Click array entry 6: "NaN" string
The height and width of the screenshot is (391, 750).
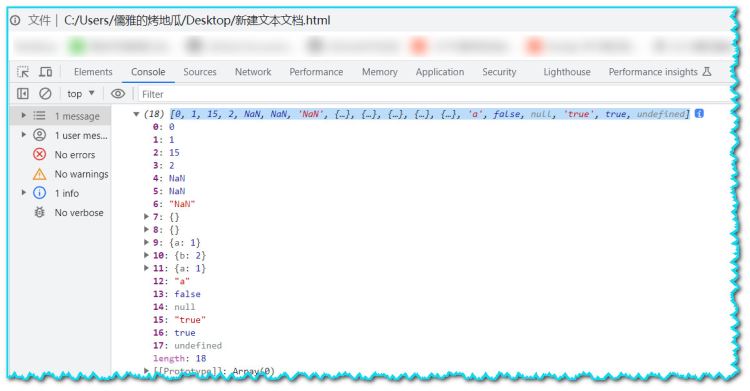(174, 204)
